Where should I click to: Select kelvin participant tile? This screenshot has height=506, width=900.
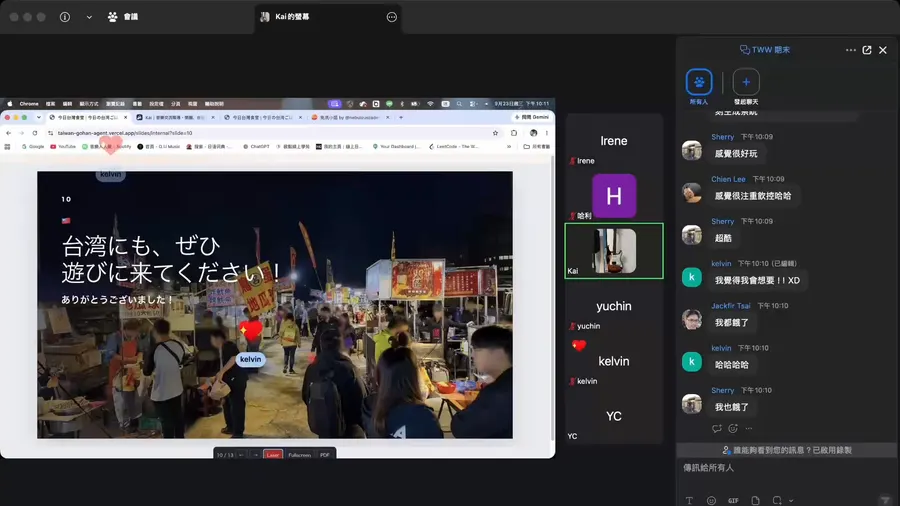click(x=614, y=361)
